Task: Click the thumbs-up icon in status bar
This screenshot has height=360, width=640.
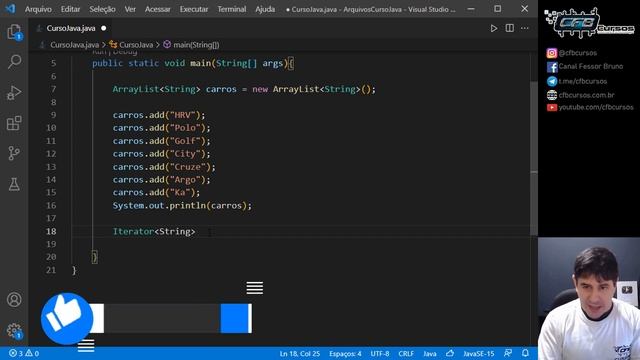Action: pos(450,353)
